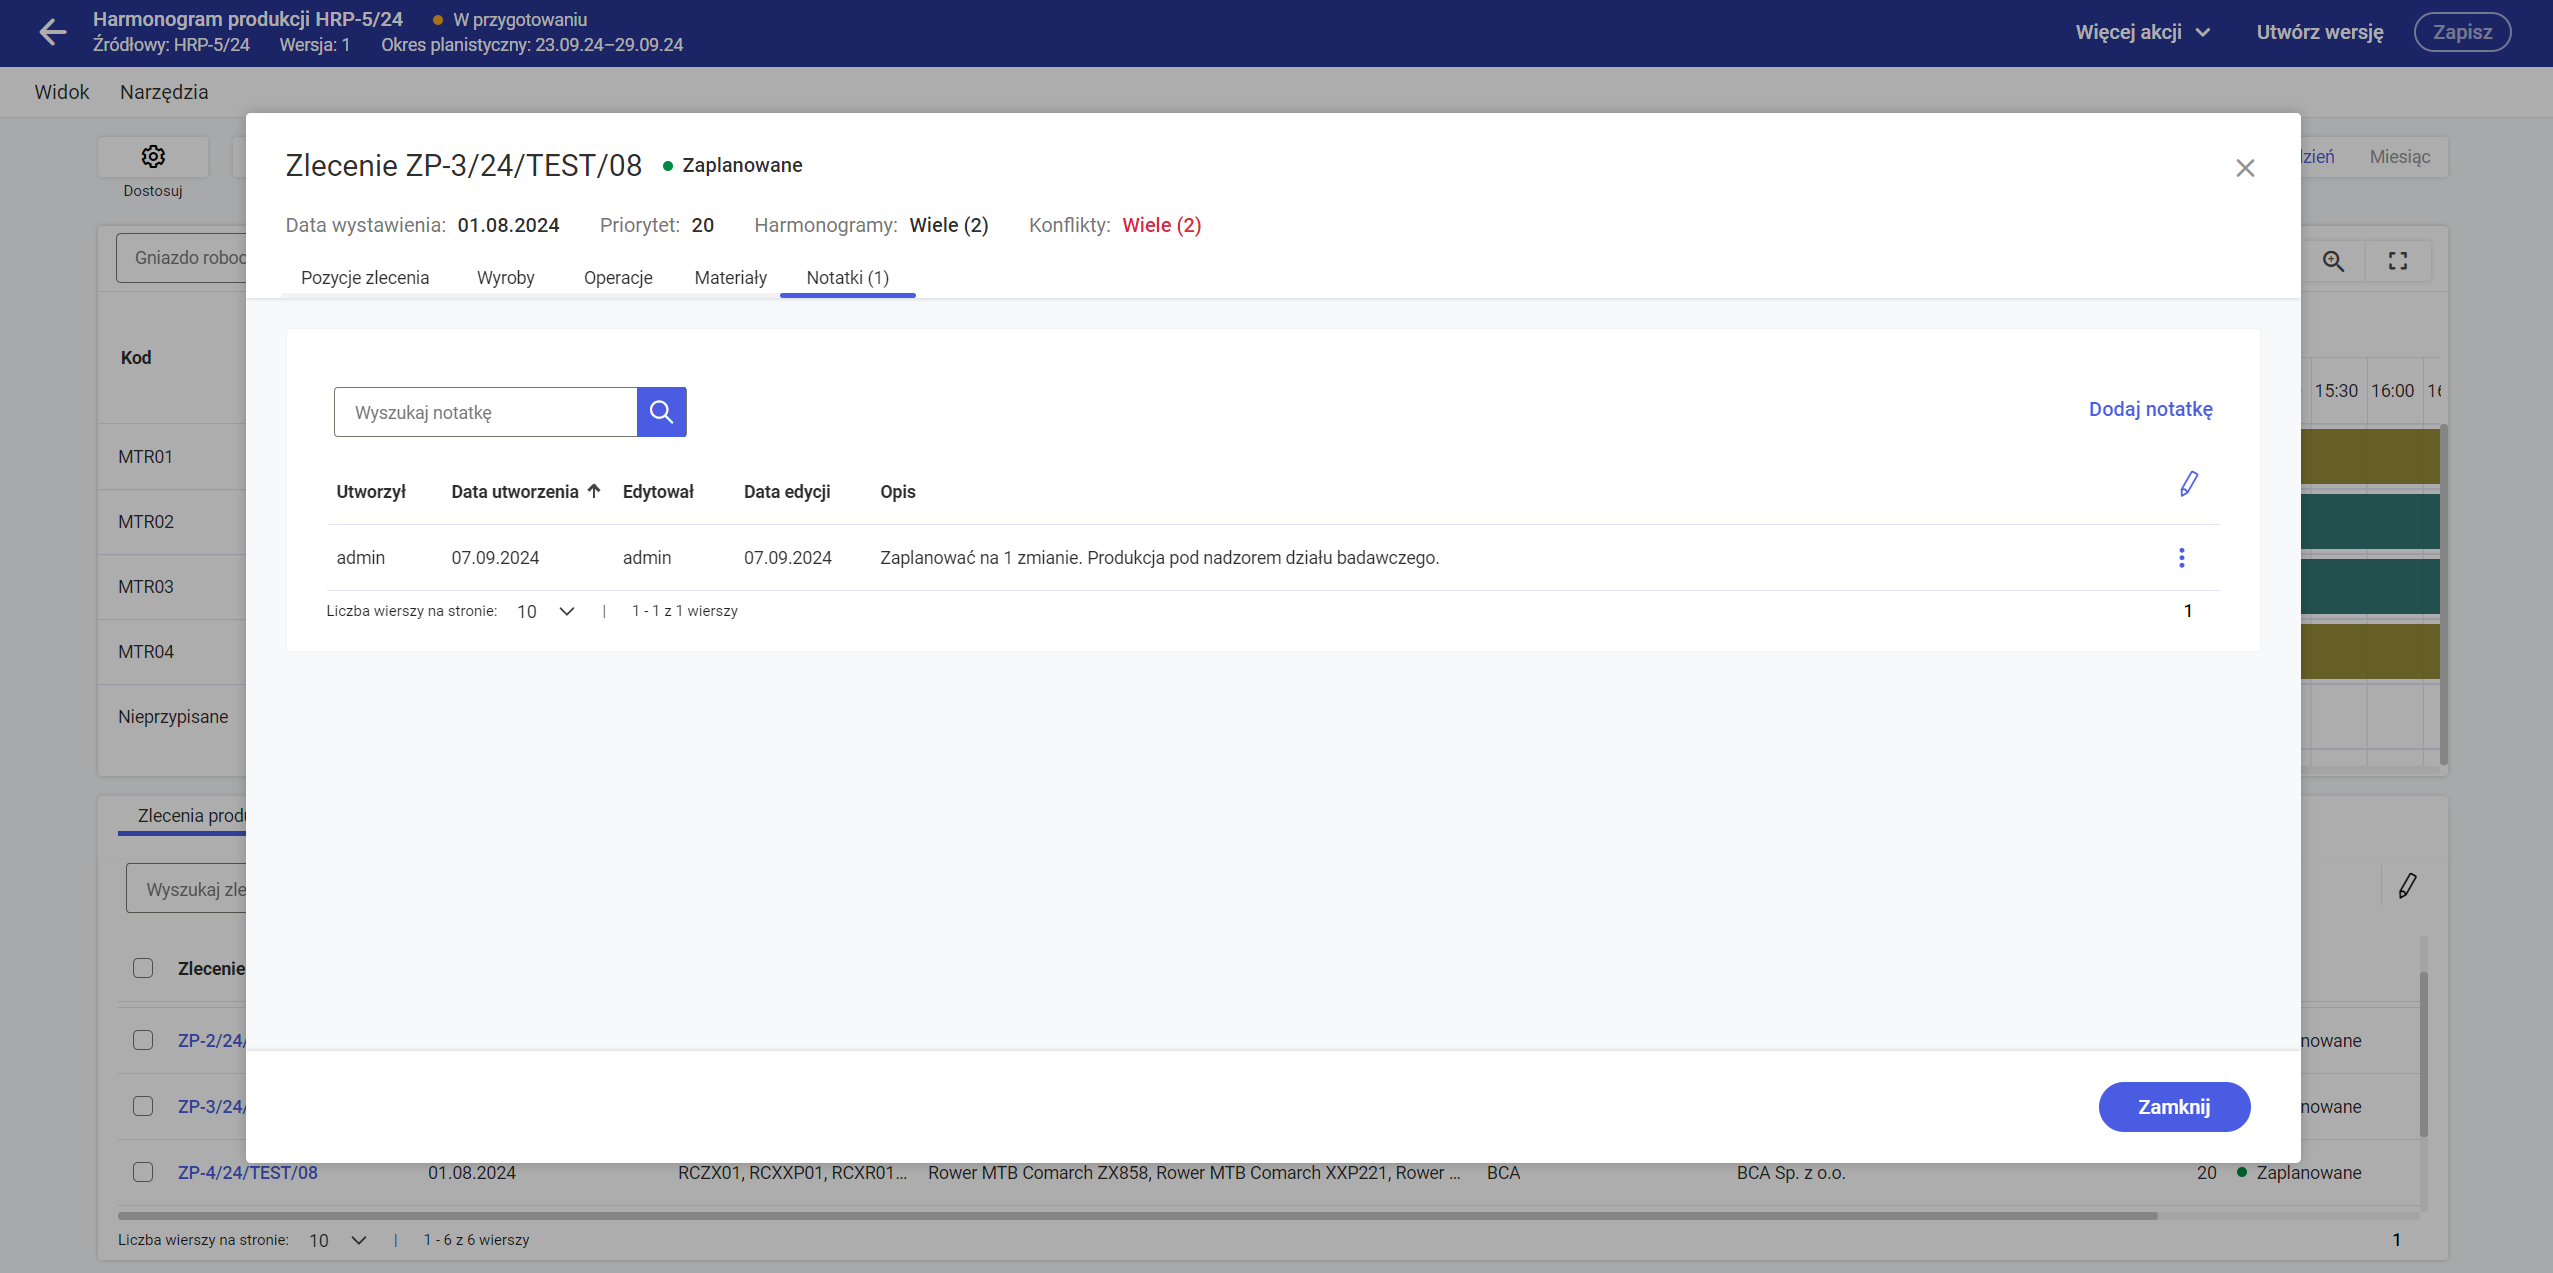
Task: Click the Wiele (2) Harmonogramy value
Action: click(x=949, y=225)
